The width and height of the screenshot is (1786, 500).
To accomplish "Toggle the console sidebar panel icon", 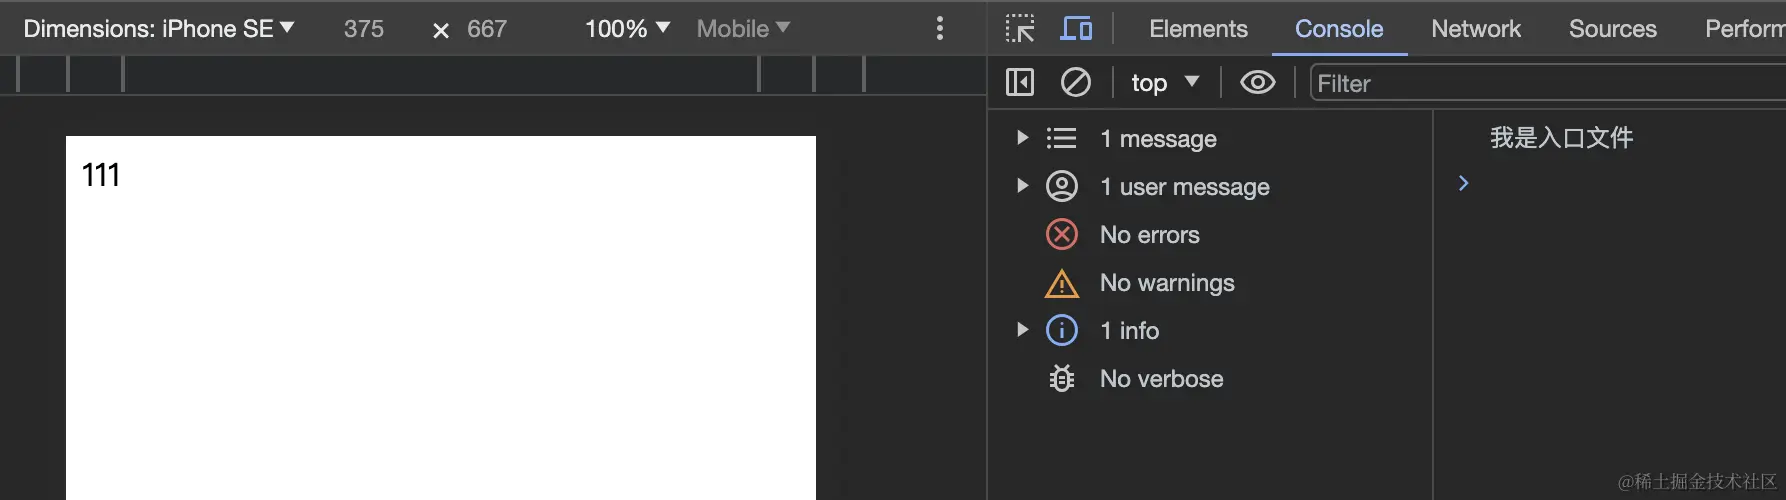I will point(1019,83).
